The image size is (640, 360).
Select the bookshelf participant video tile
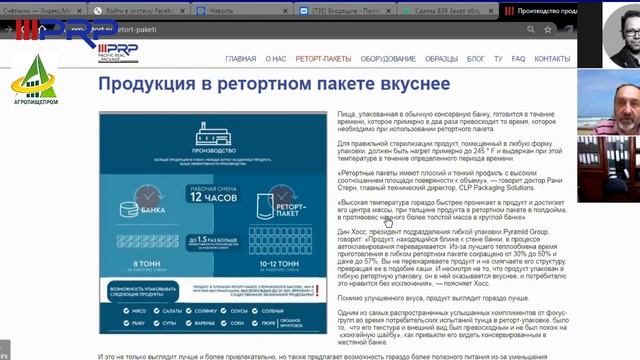click(609, 169)
